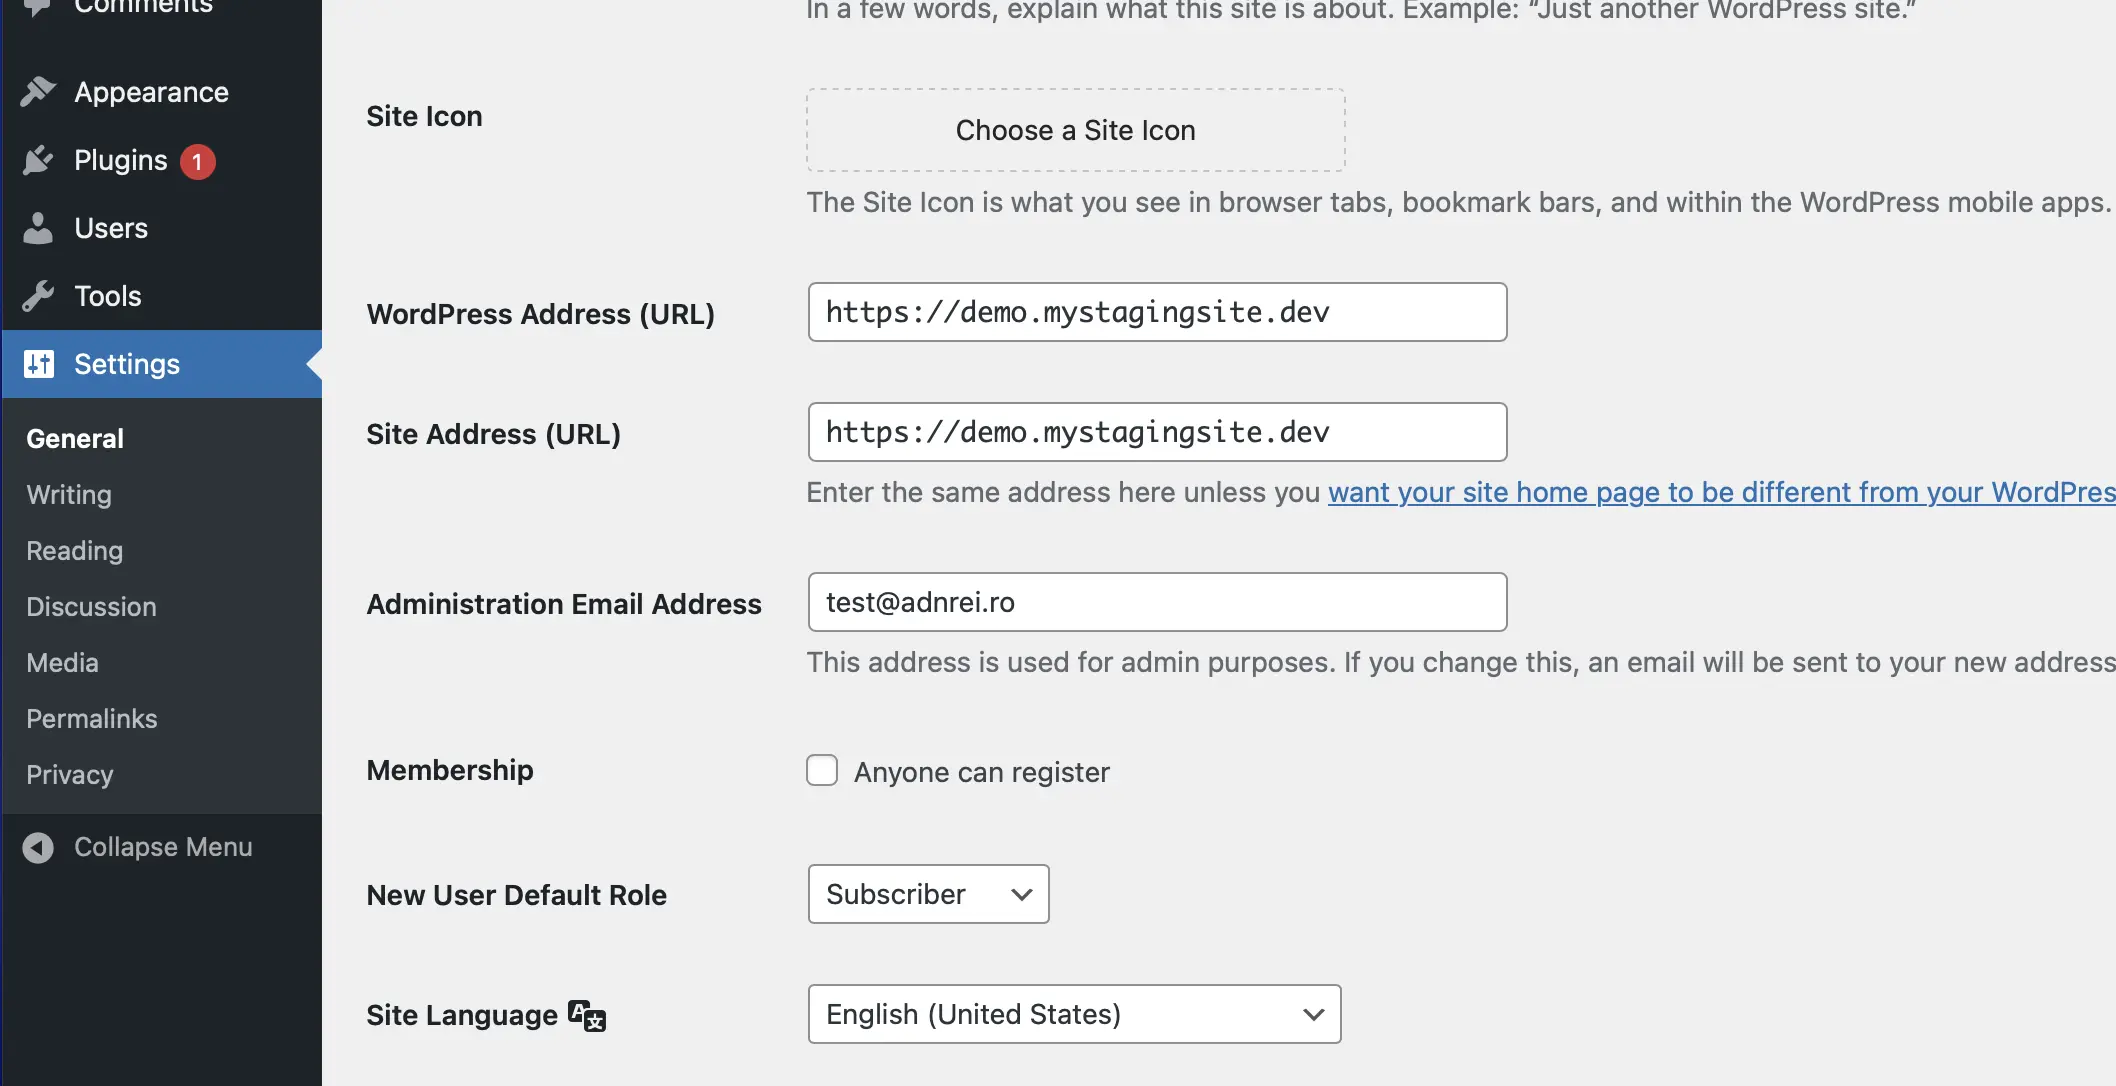
Task: Click the Collapse Menu arrow icon
Action: pyautogui.click(x=38, y=848)
